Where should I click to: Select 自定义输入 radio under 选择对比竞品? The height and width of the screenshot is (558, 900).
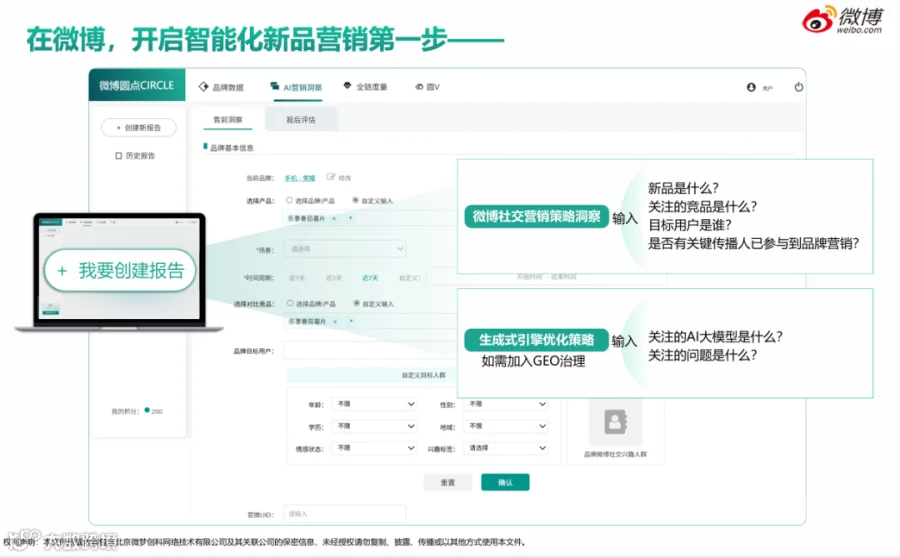pos(356,303)
